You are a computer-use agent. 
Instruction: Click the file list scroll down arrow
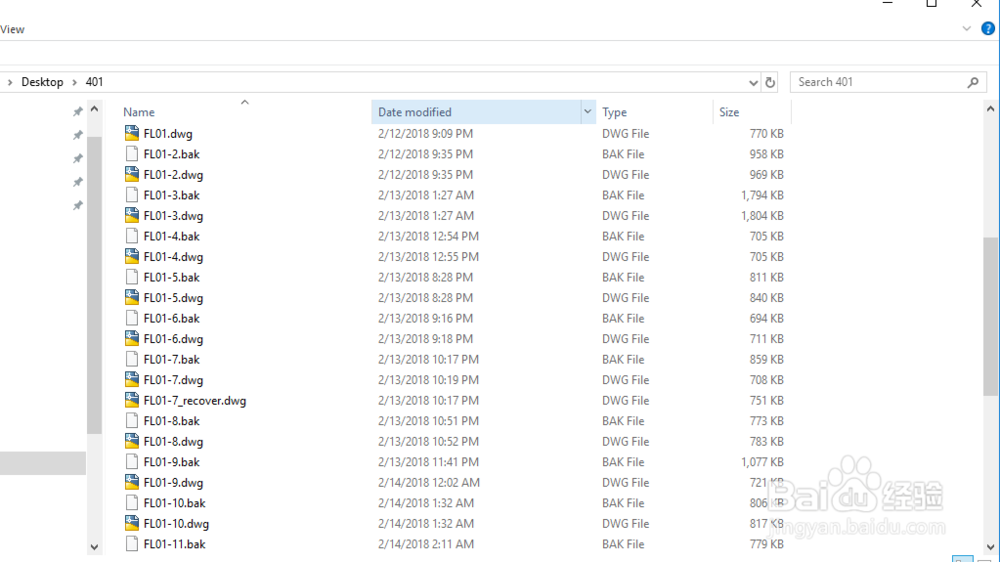pos(990,547)
